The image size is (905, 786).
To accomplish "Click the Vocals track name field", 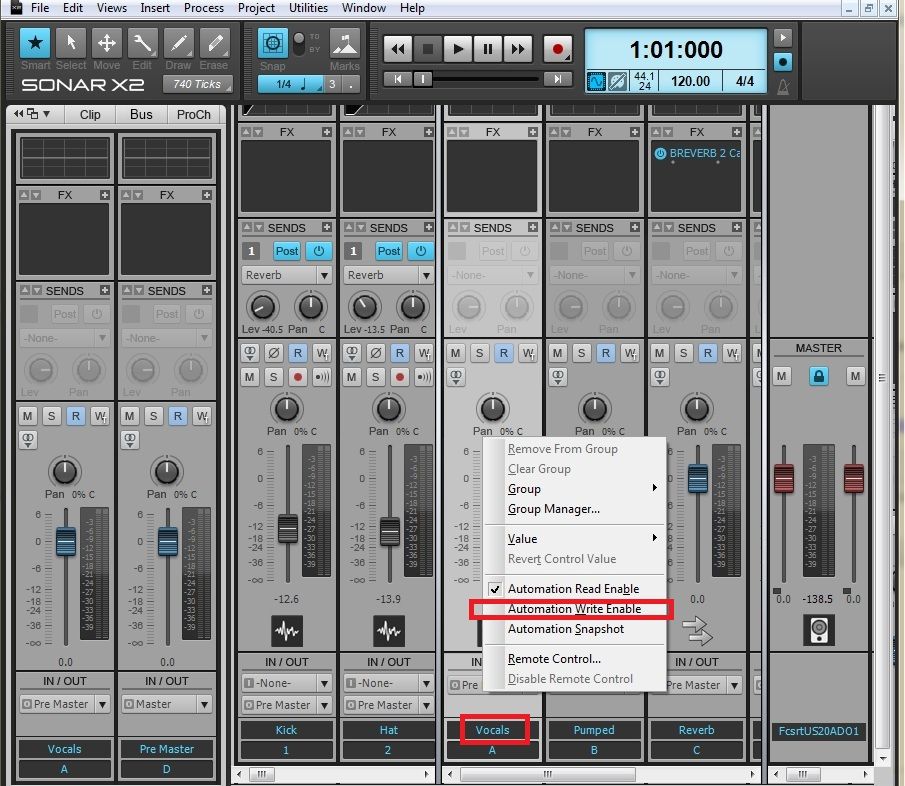I will click(x=492, y=730).
